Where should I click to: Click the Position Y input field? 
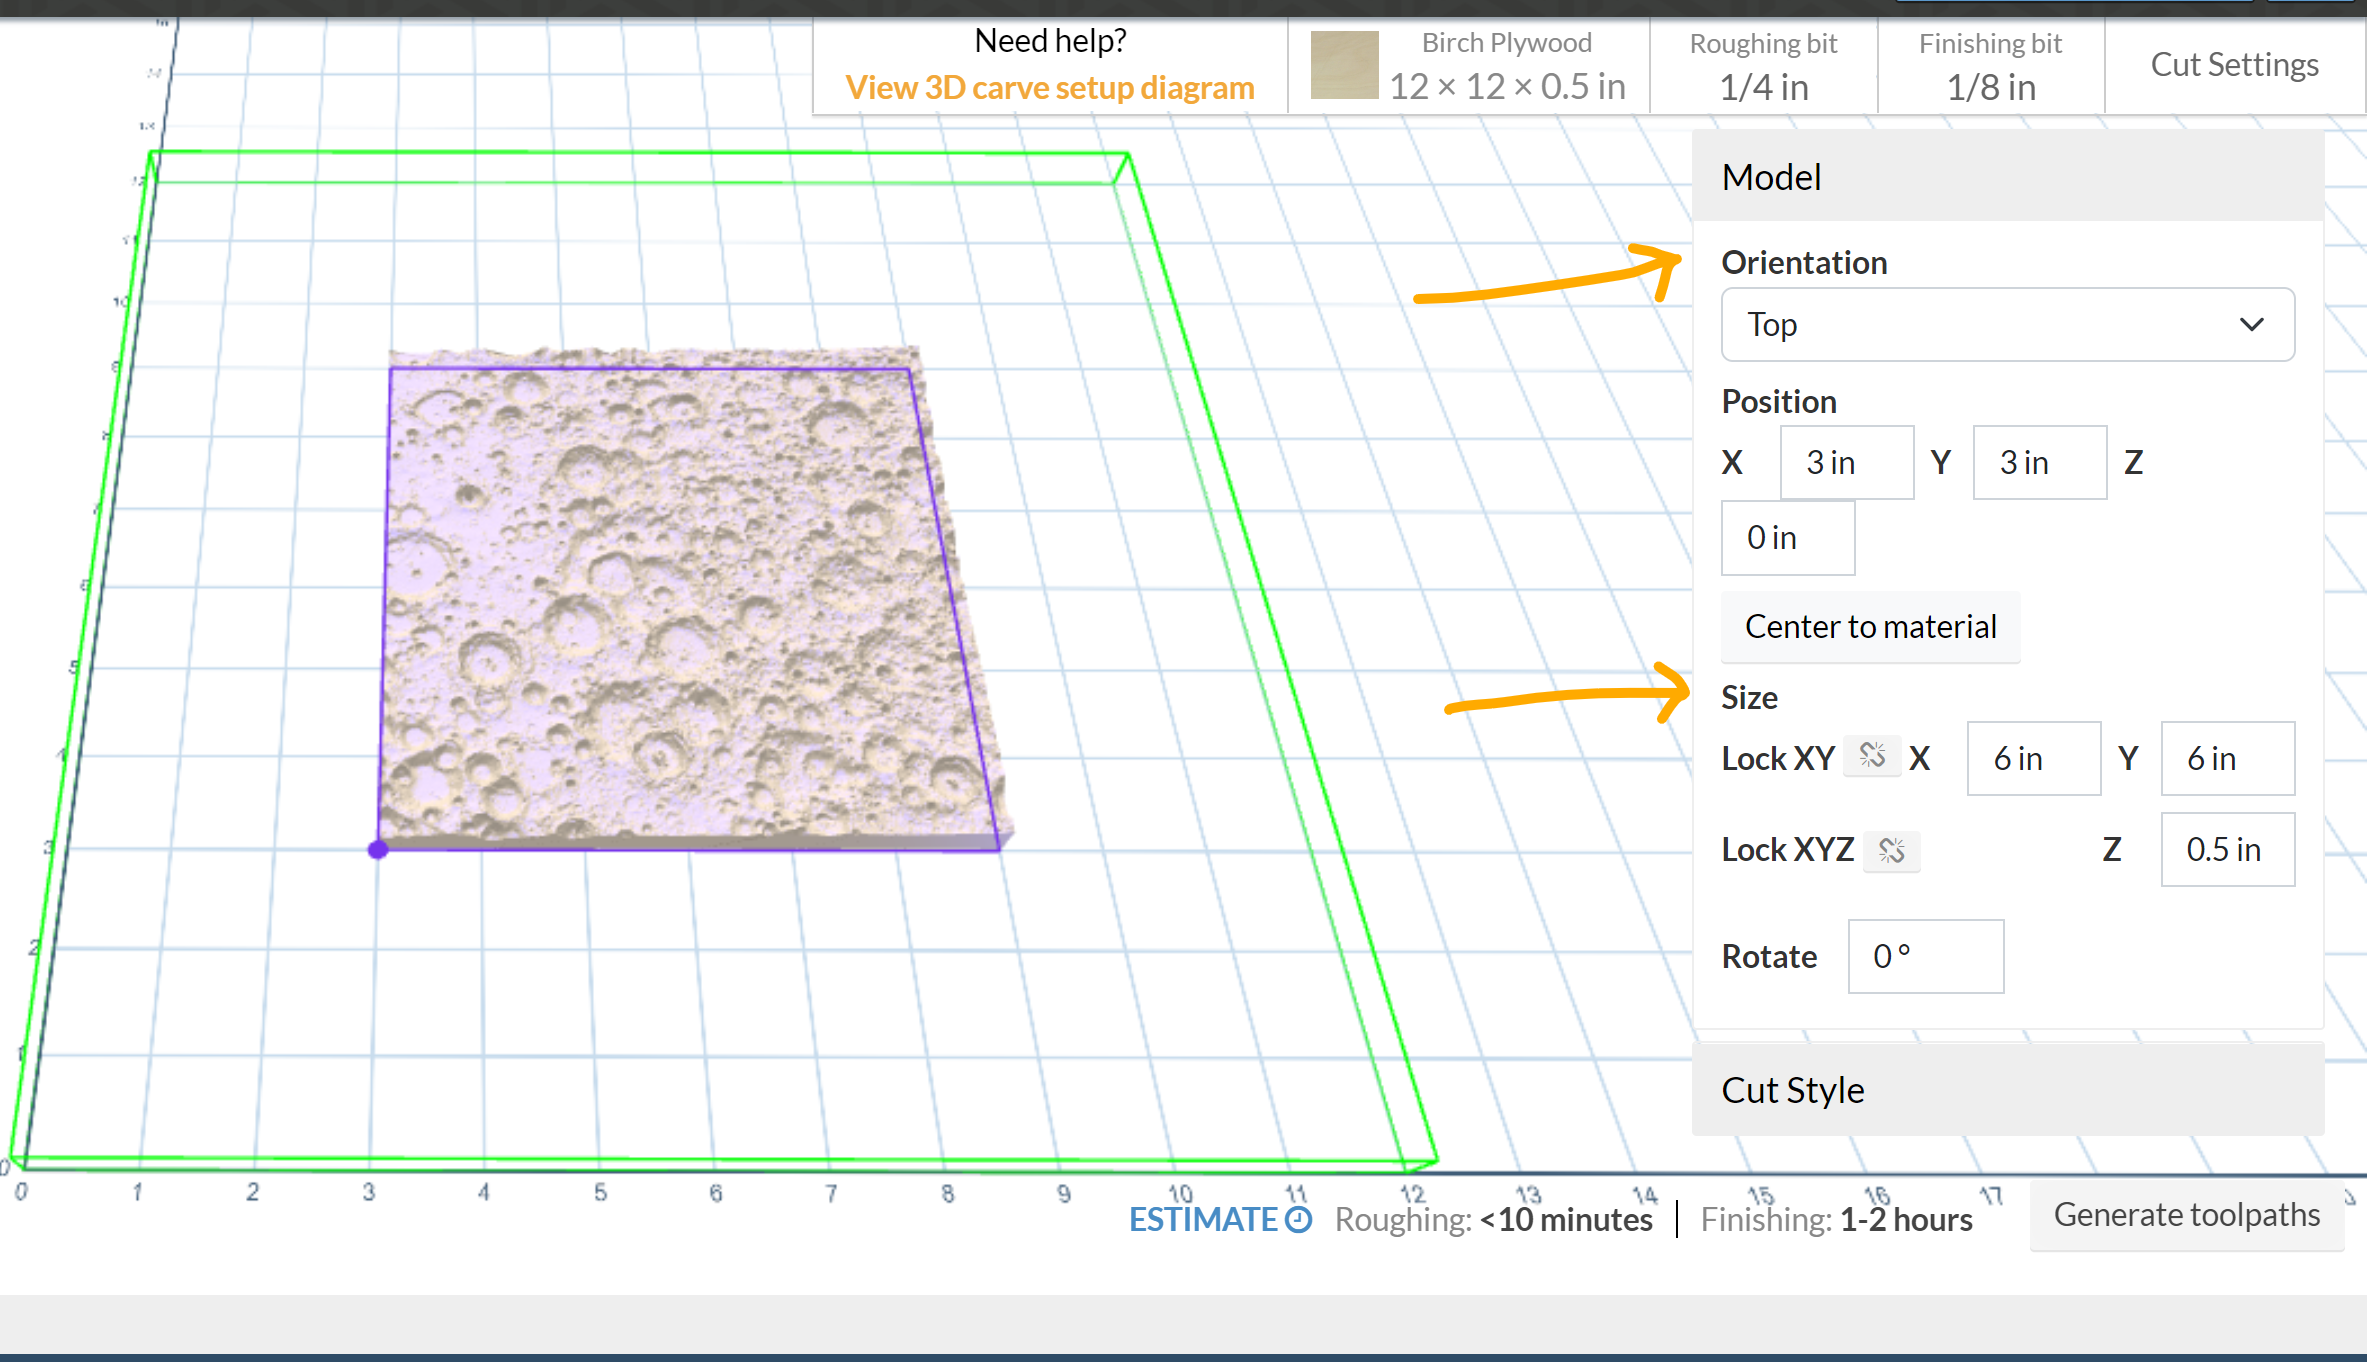pyautogui.click(x=2039, y=462)
